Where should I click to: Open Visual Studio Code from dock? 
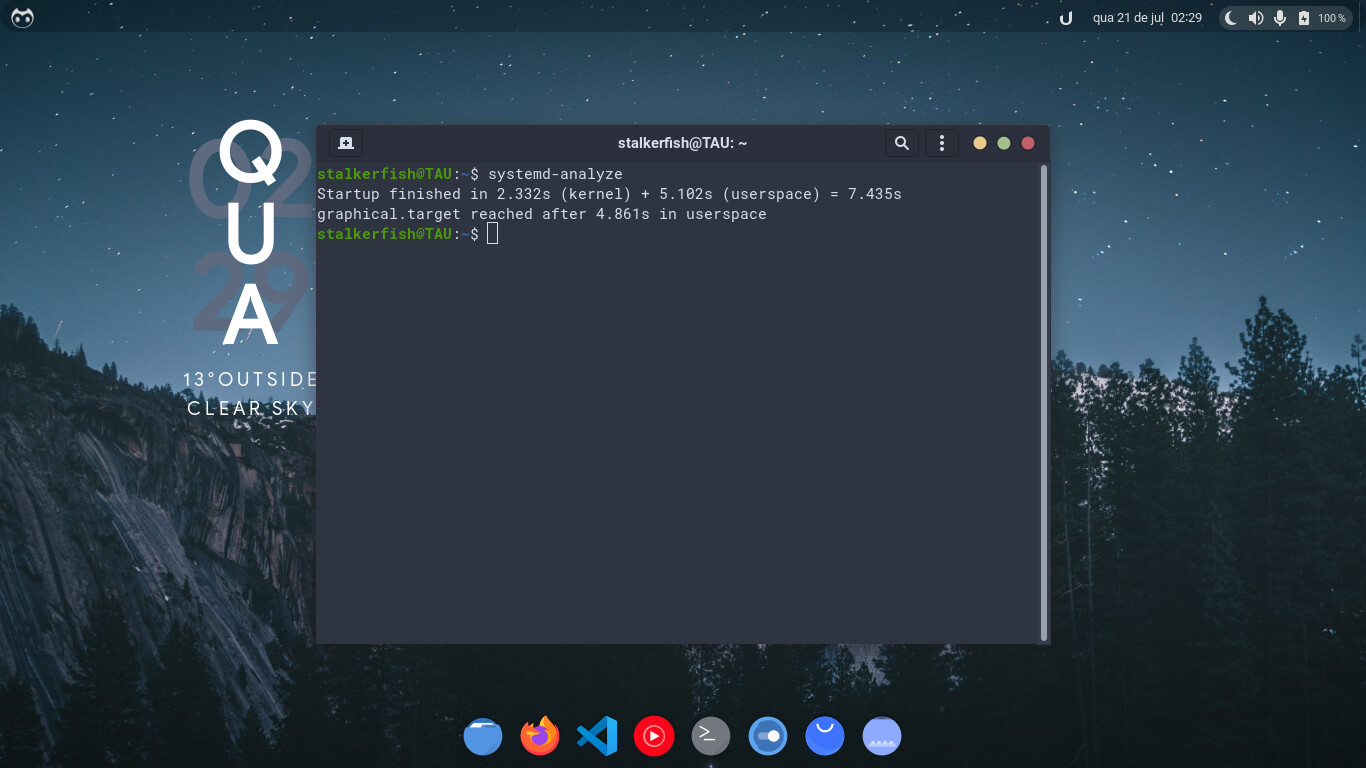[597, 737]
